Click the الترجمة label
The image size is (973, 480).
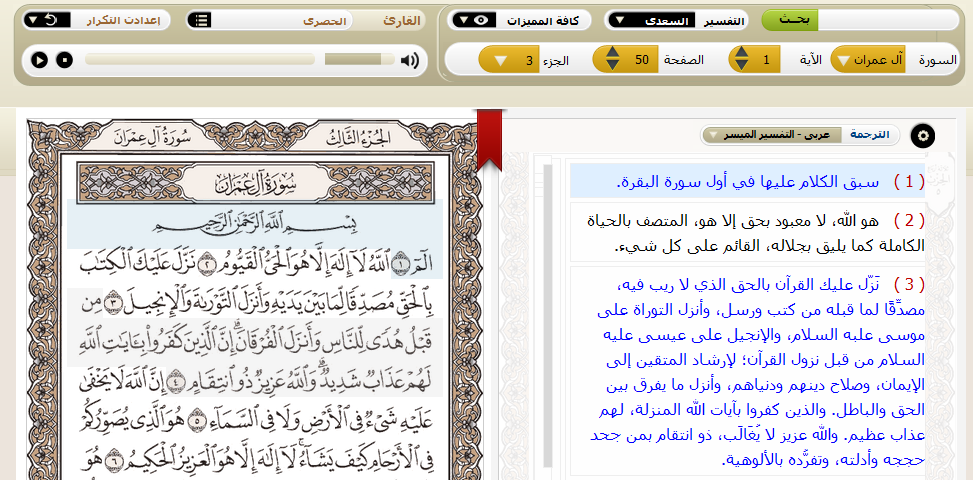point(869,135)
